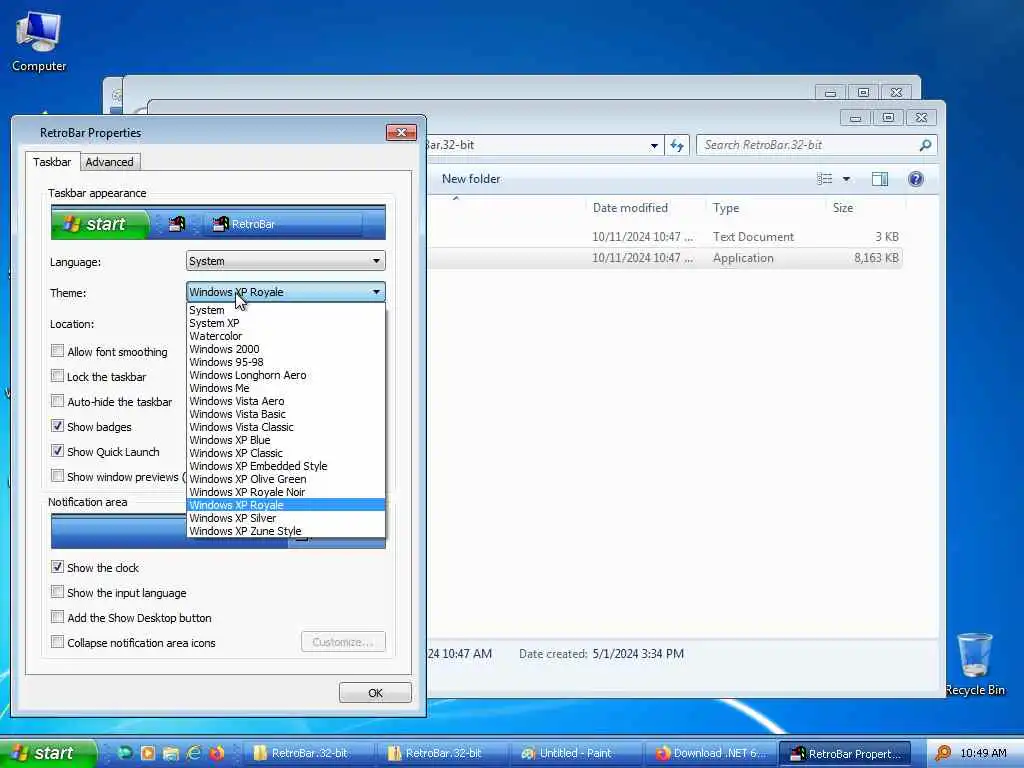Enable Add the Show Desktop button checkbox
The image size is (1024, 768).
57,617
